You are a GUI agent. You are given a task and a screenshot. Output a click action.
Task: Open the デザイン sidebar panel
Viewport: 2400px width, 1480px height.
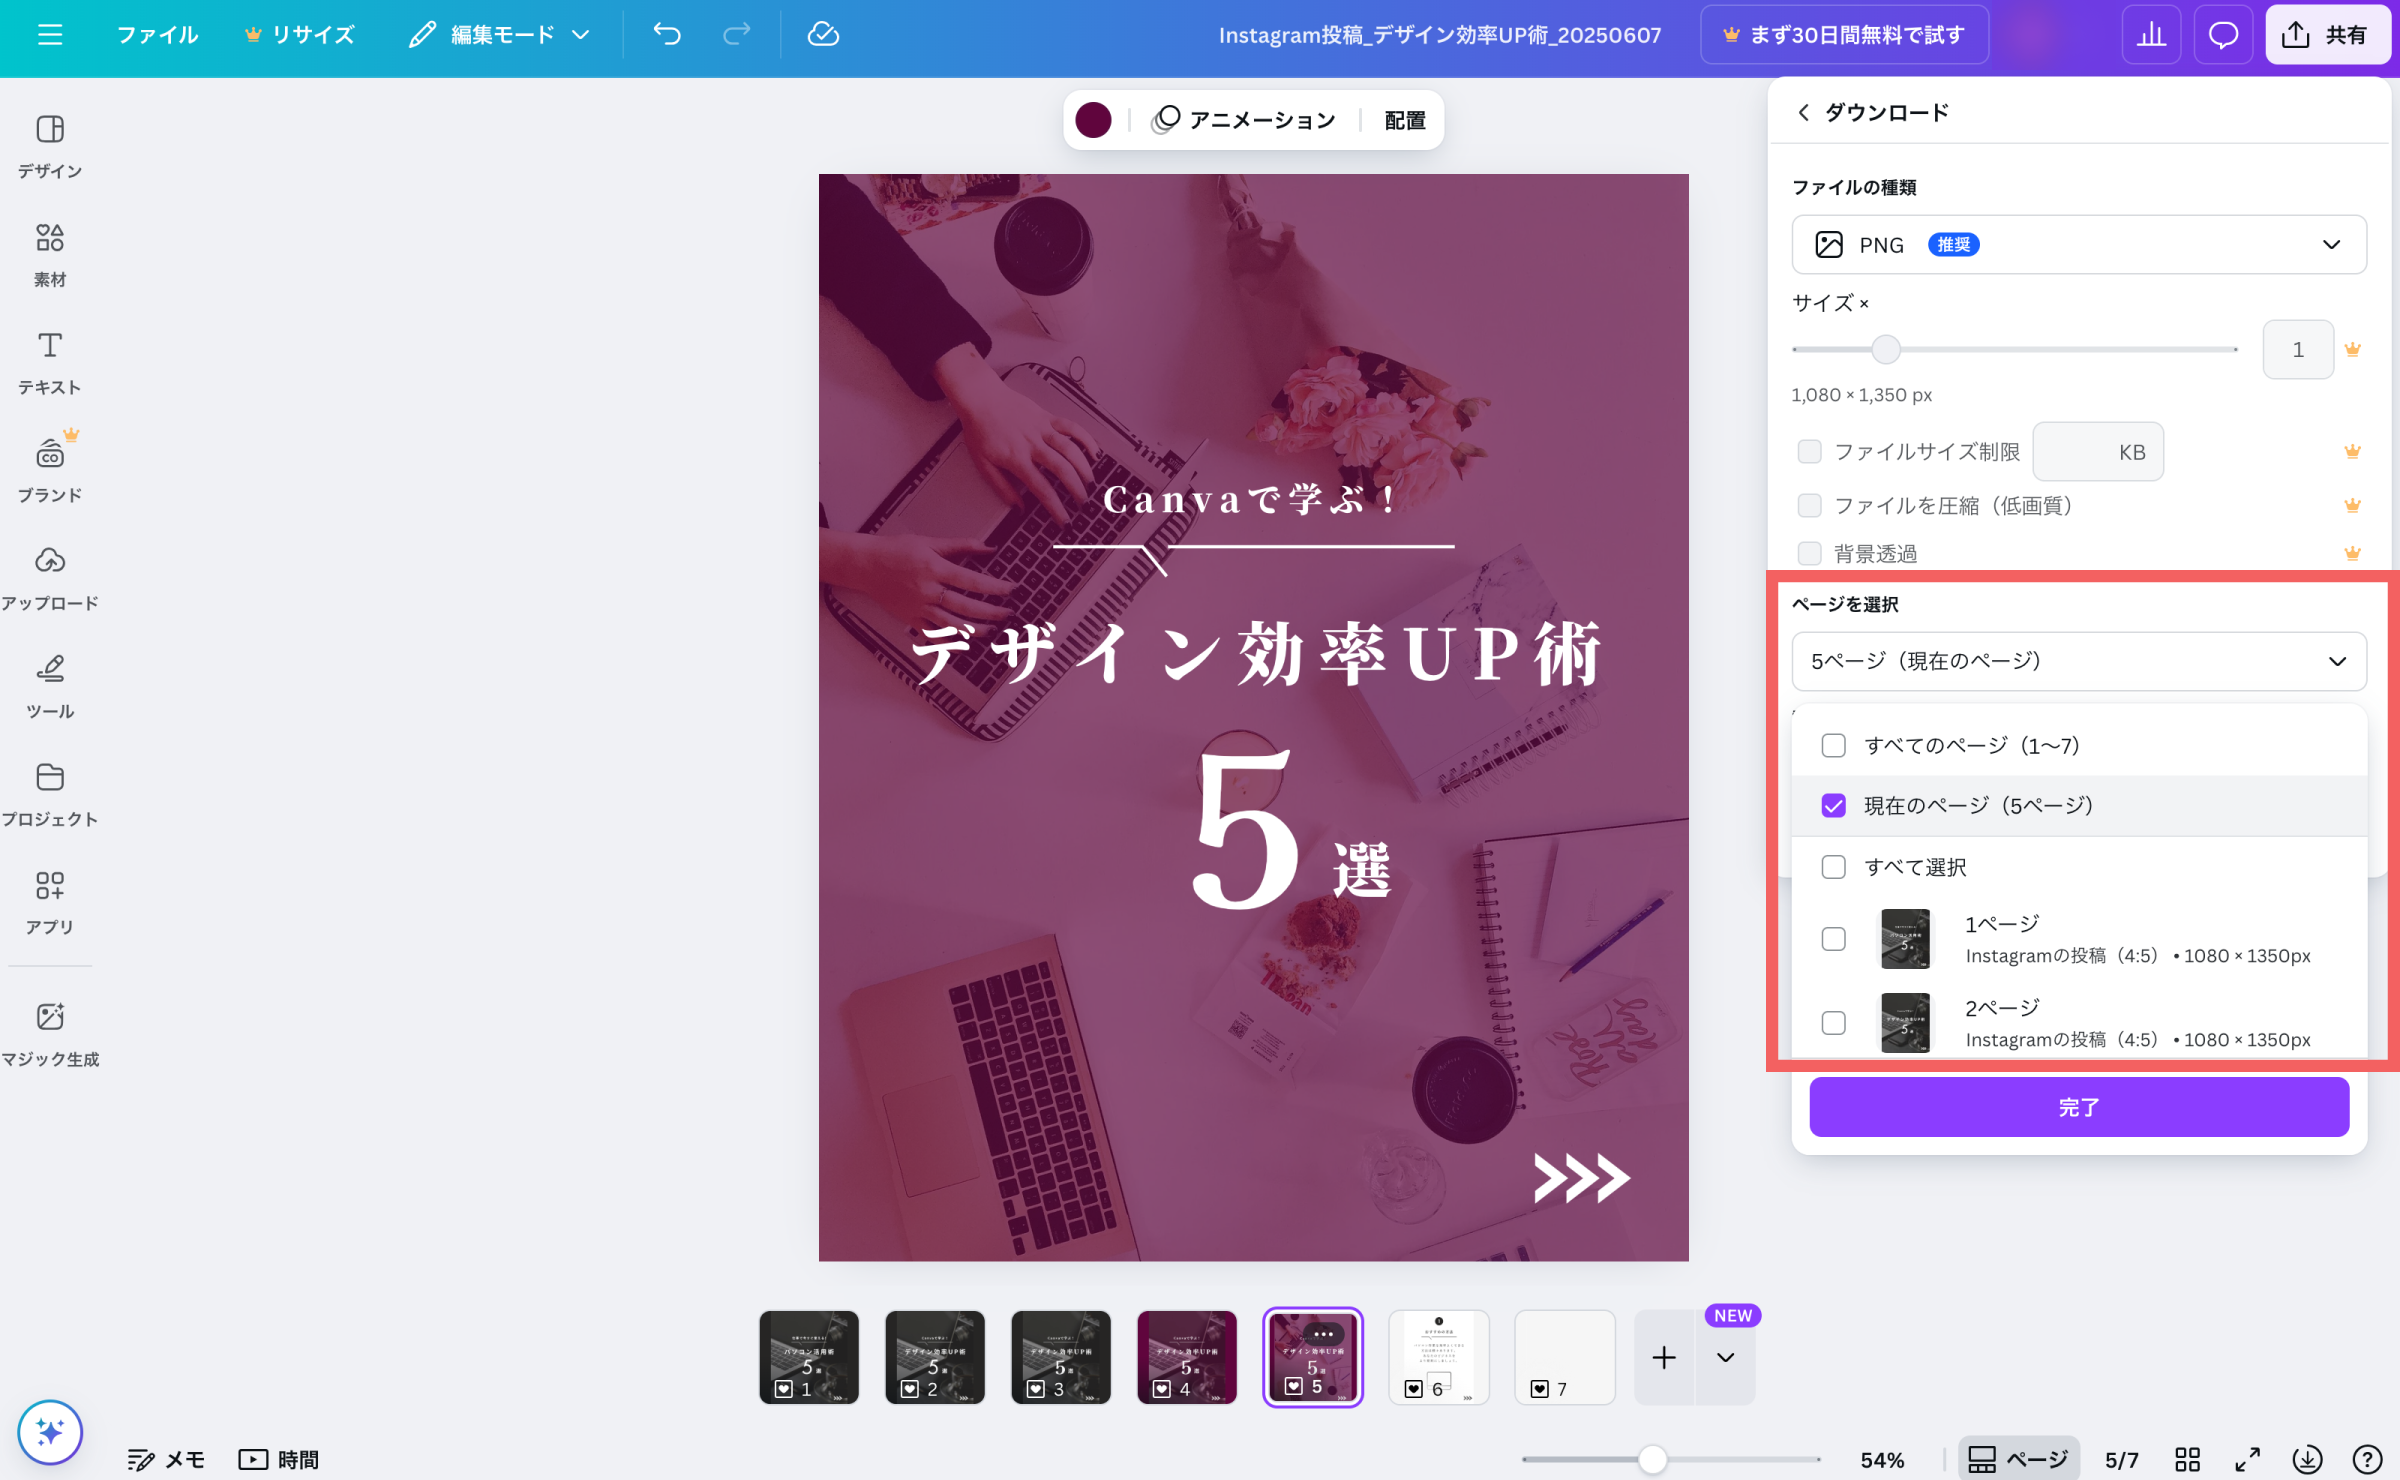coord(50,146)
